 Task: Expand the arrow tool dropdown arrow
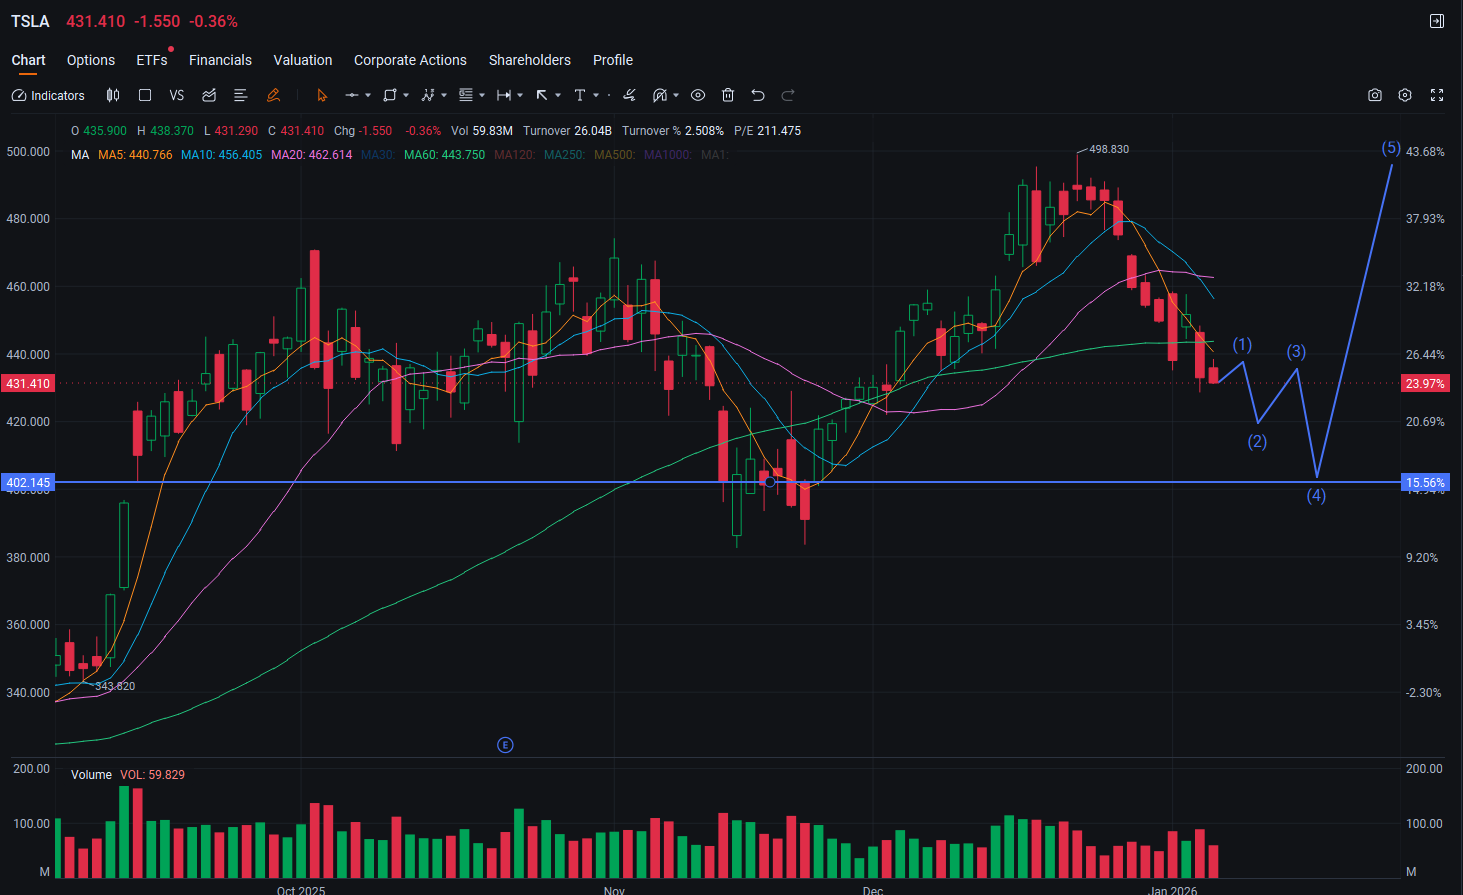click(x=558, y=95)
